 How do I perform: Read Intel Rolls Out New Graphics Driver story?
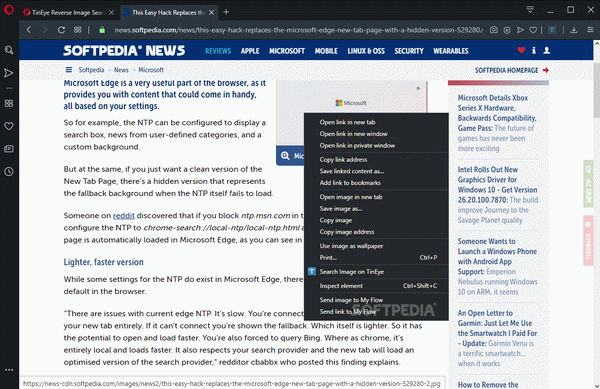coord(498,195)
